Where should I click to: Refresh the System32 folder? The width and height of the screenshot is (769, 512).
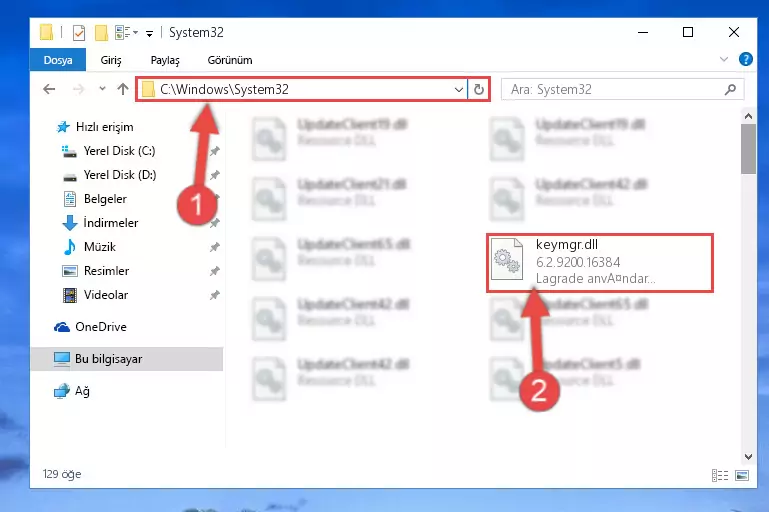point(479,89)
